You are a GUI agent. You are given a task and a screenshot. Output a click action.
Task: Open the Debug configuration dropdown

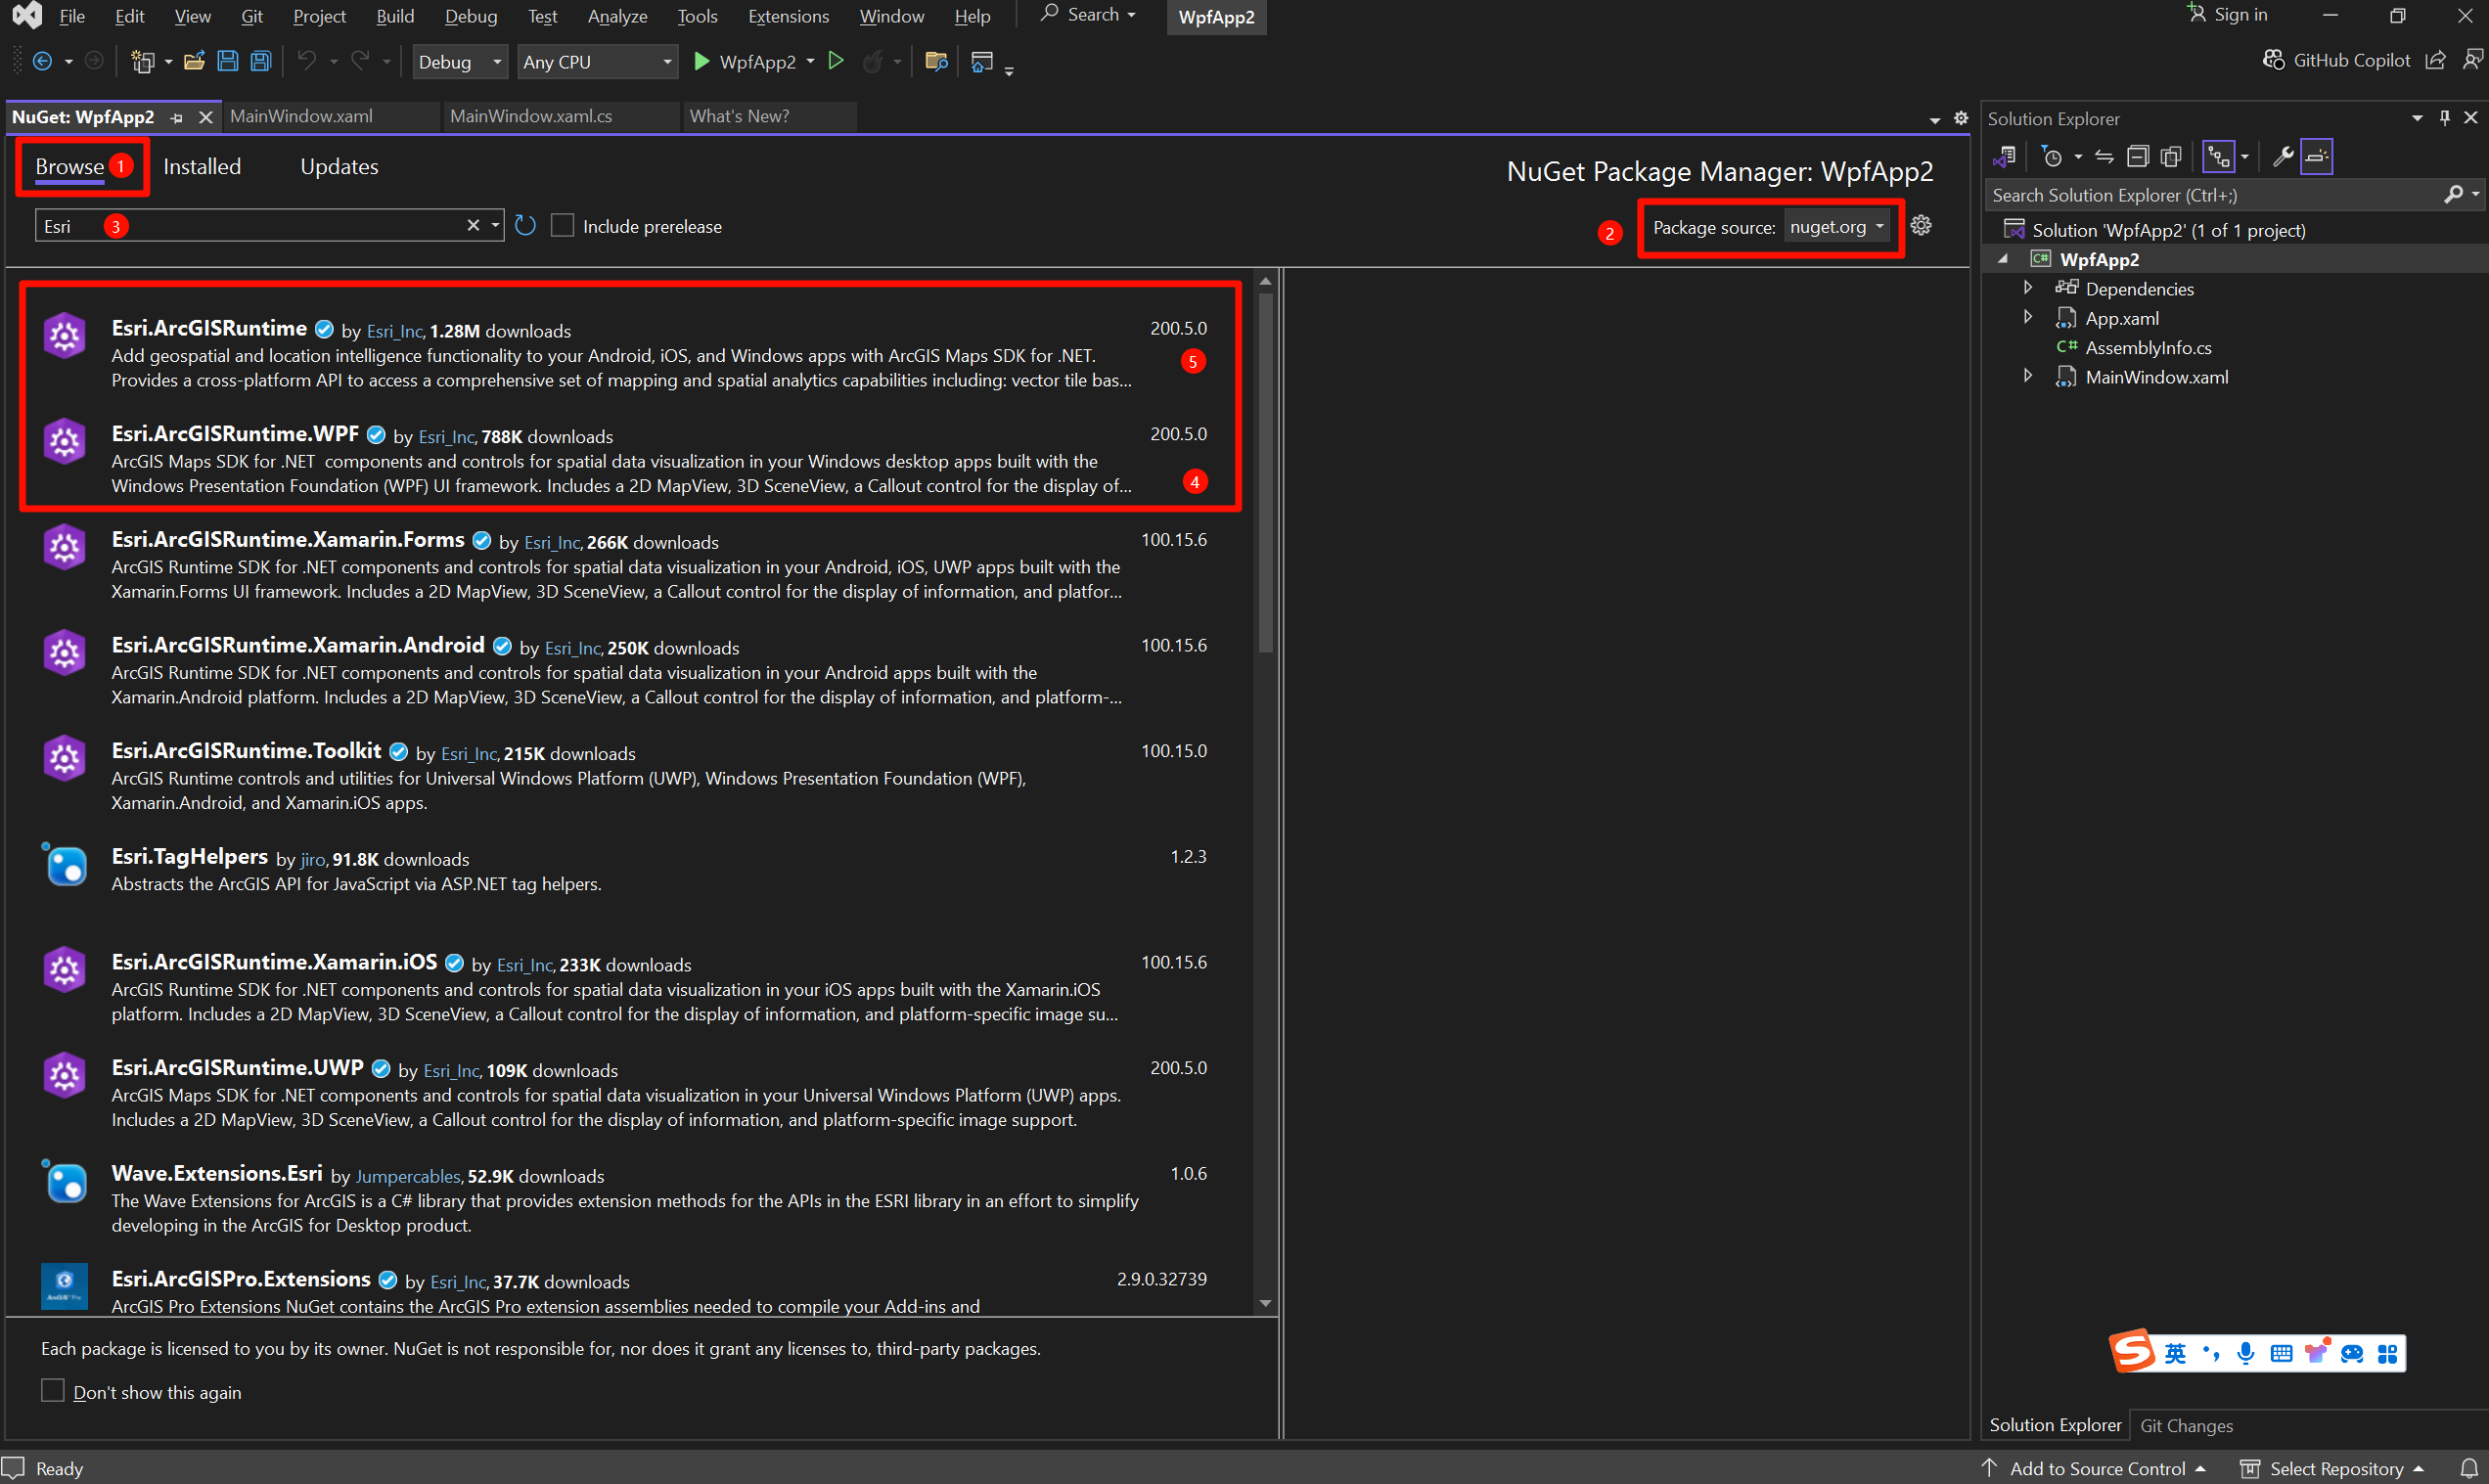[460, 62]
